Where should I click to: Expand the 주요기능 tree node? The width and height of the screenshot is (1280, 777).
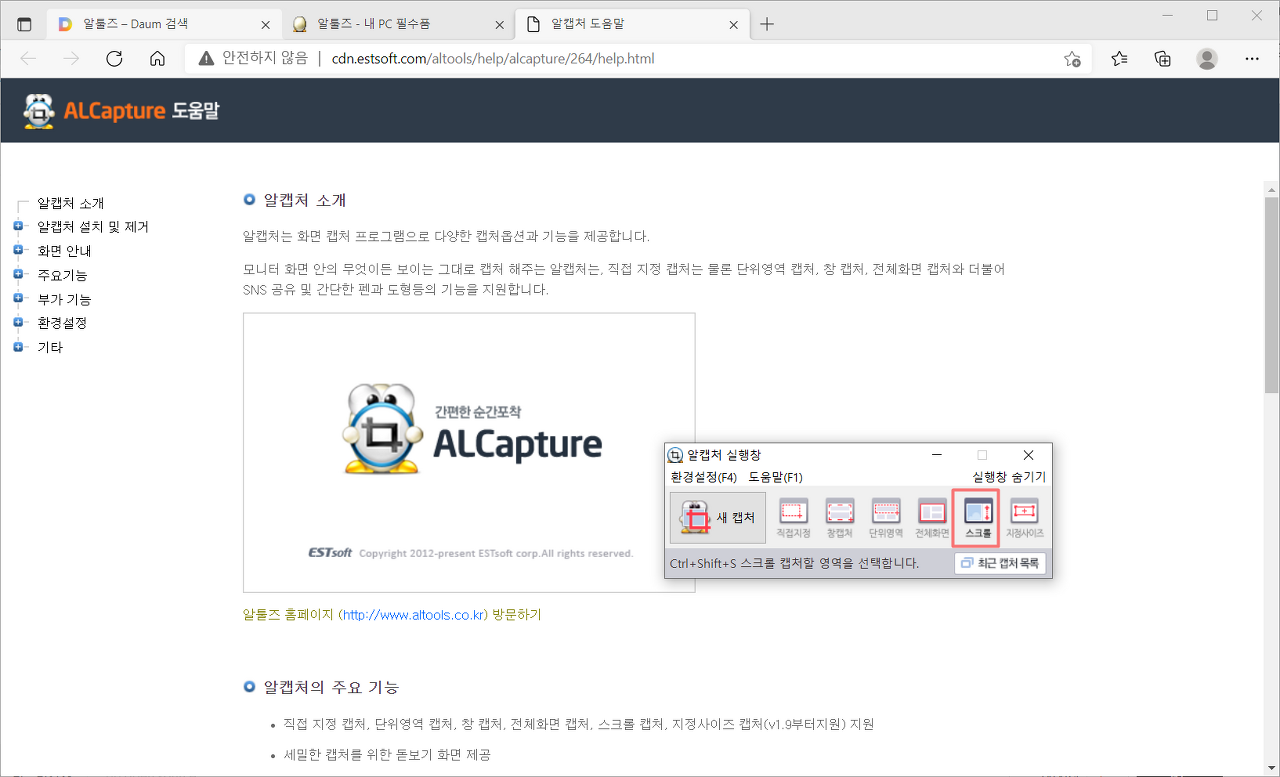(18, 274)
